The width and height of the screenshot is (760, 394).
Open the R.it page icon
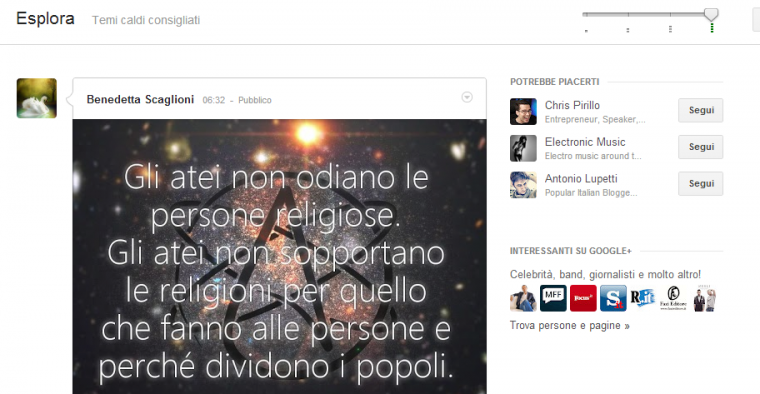click(643, 298)
